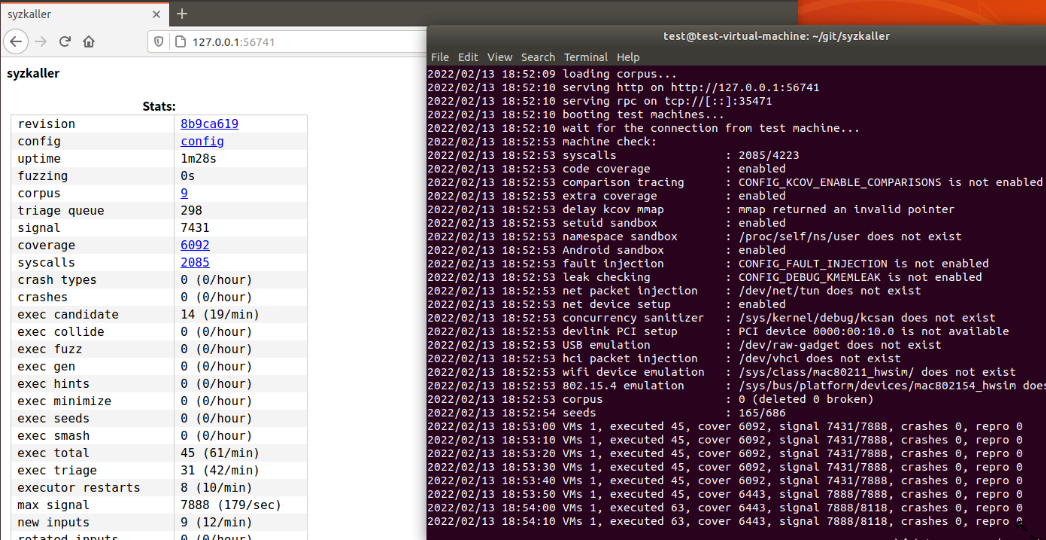Click the terminal line 'loading corpus...'
1046x540 pixels.
pyautogui.click(x=620, y=74)
